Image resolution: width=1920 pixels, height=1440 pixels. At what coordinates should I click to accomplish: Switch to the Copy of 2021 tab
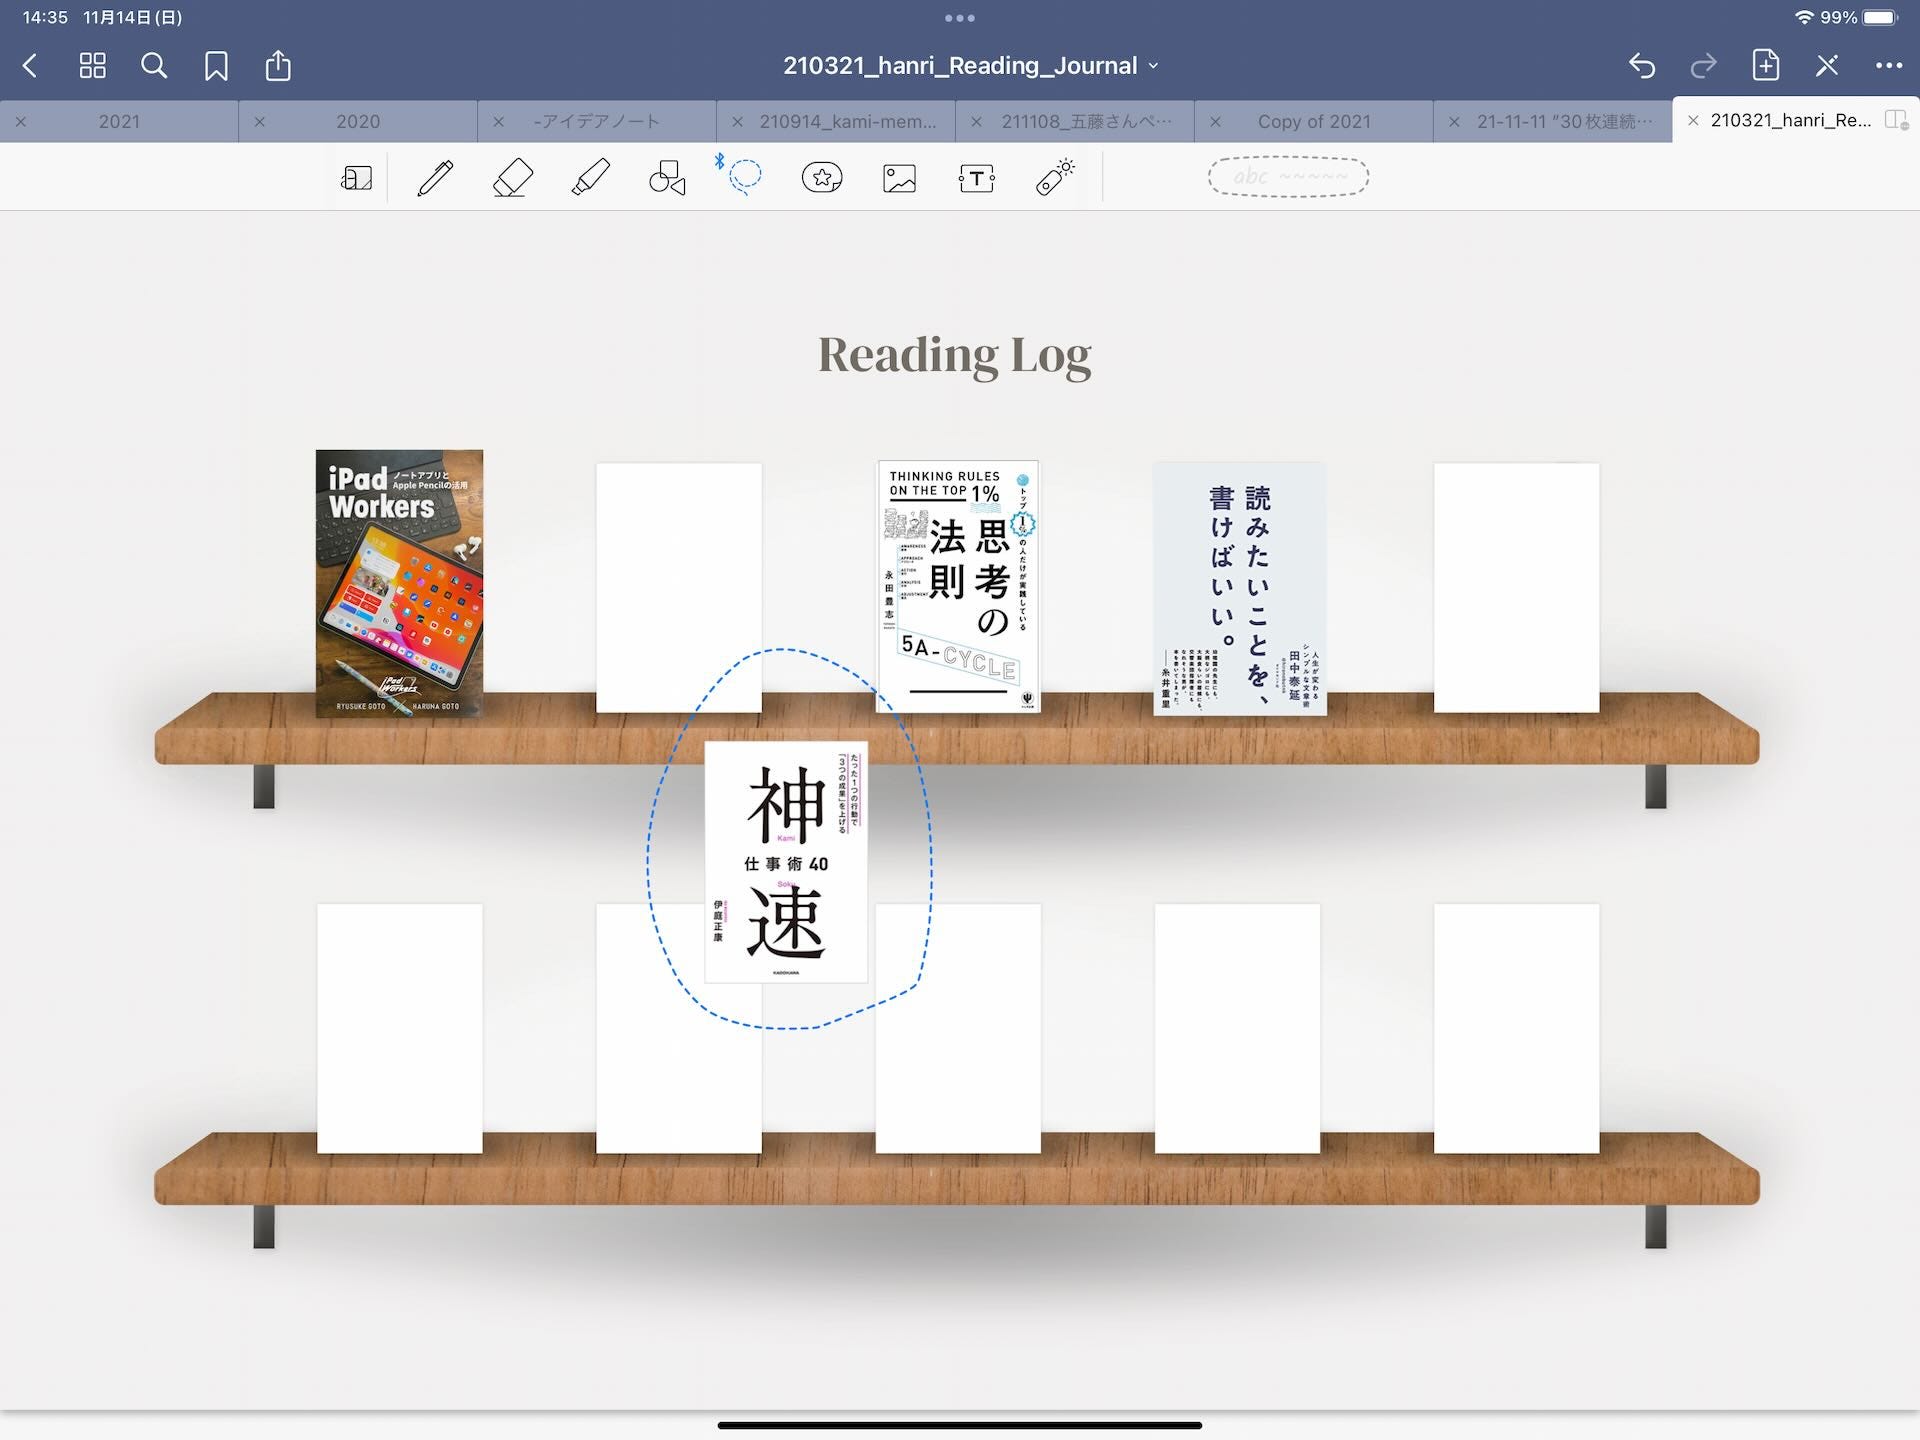click(x=1314, y=121)
